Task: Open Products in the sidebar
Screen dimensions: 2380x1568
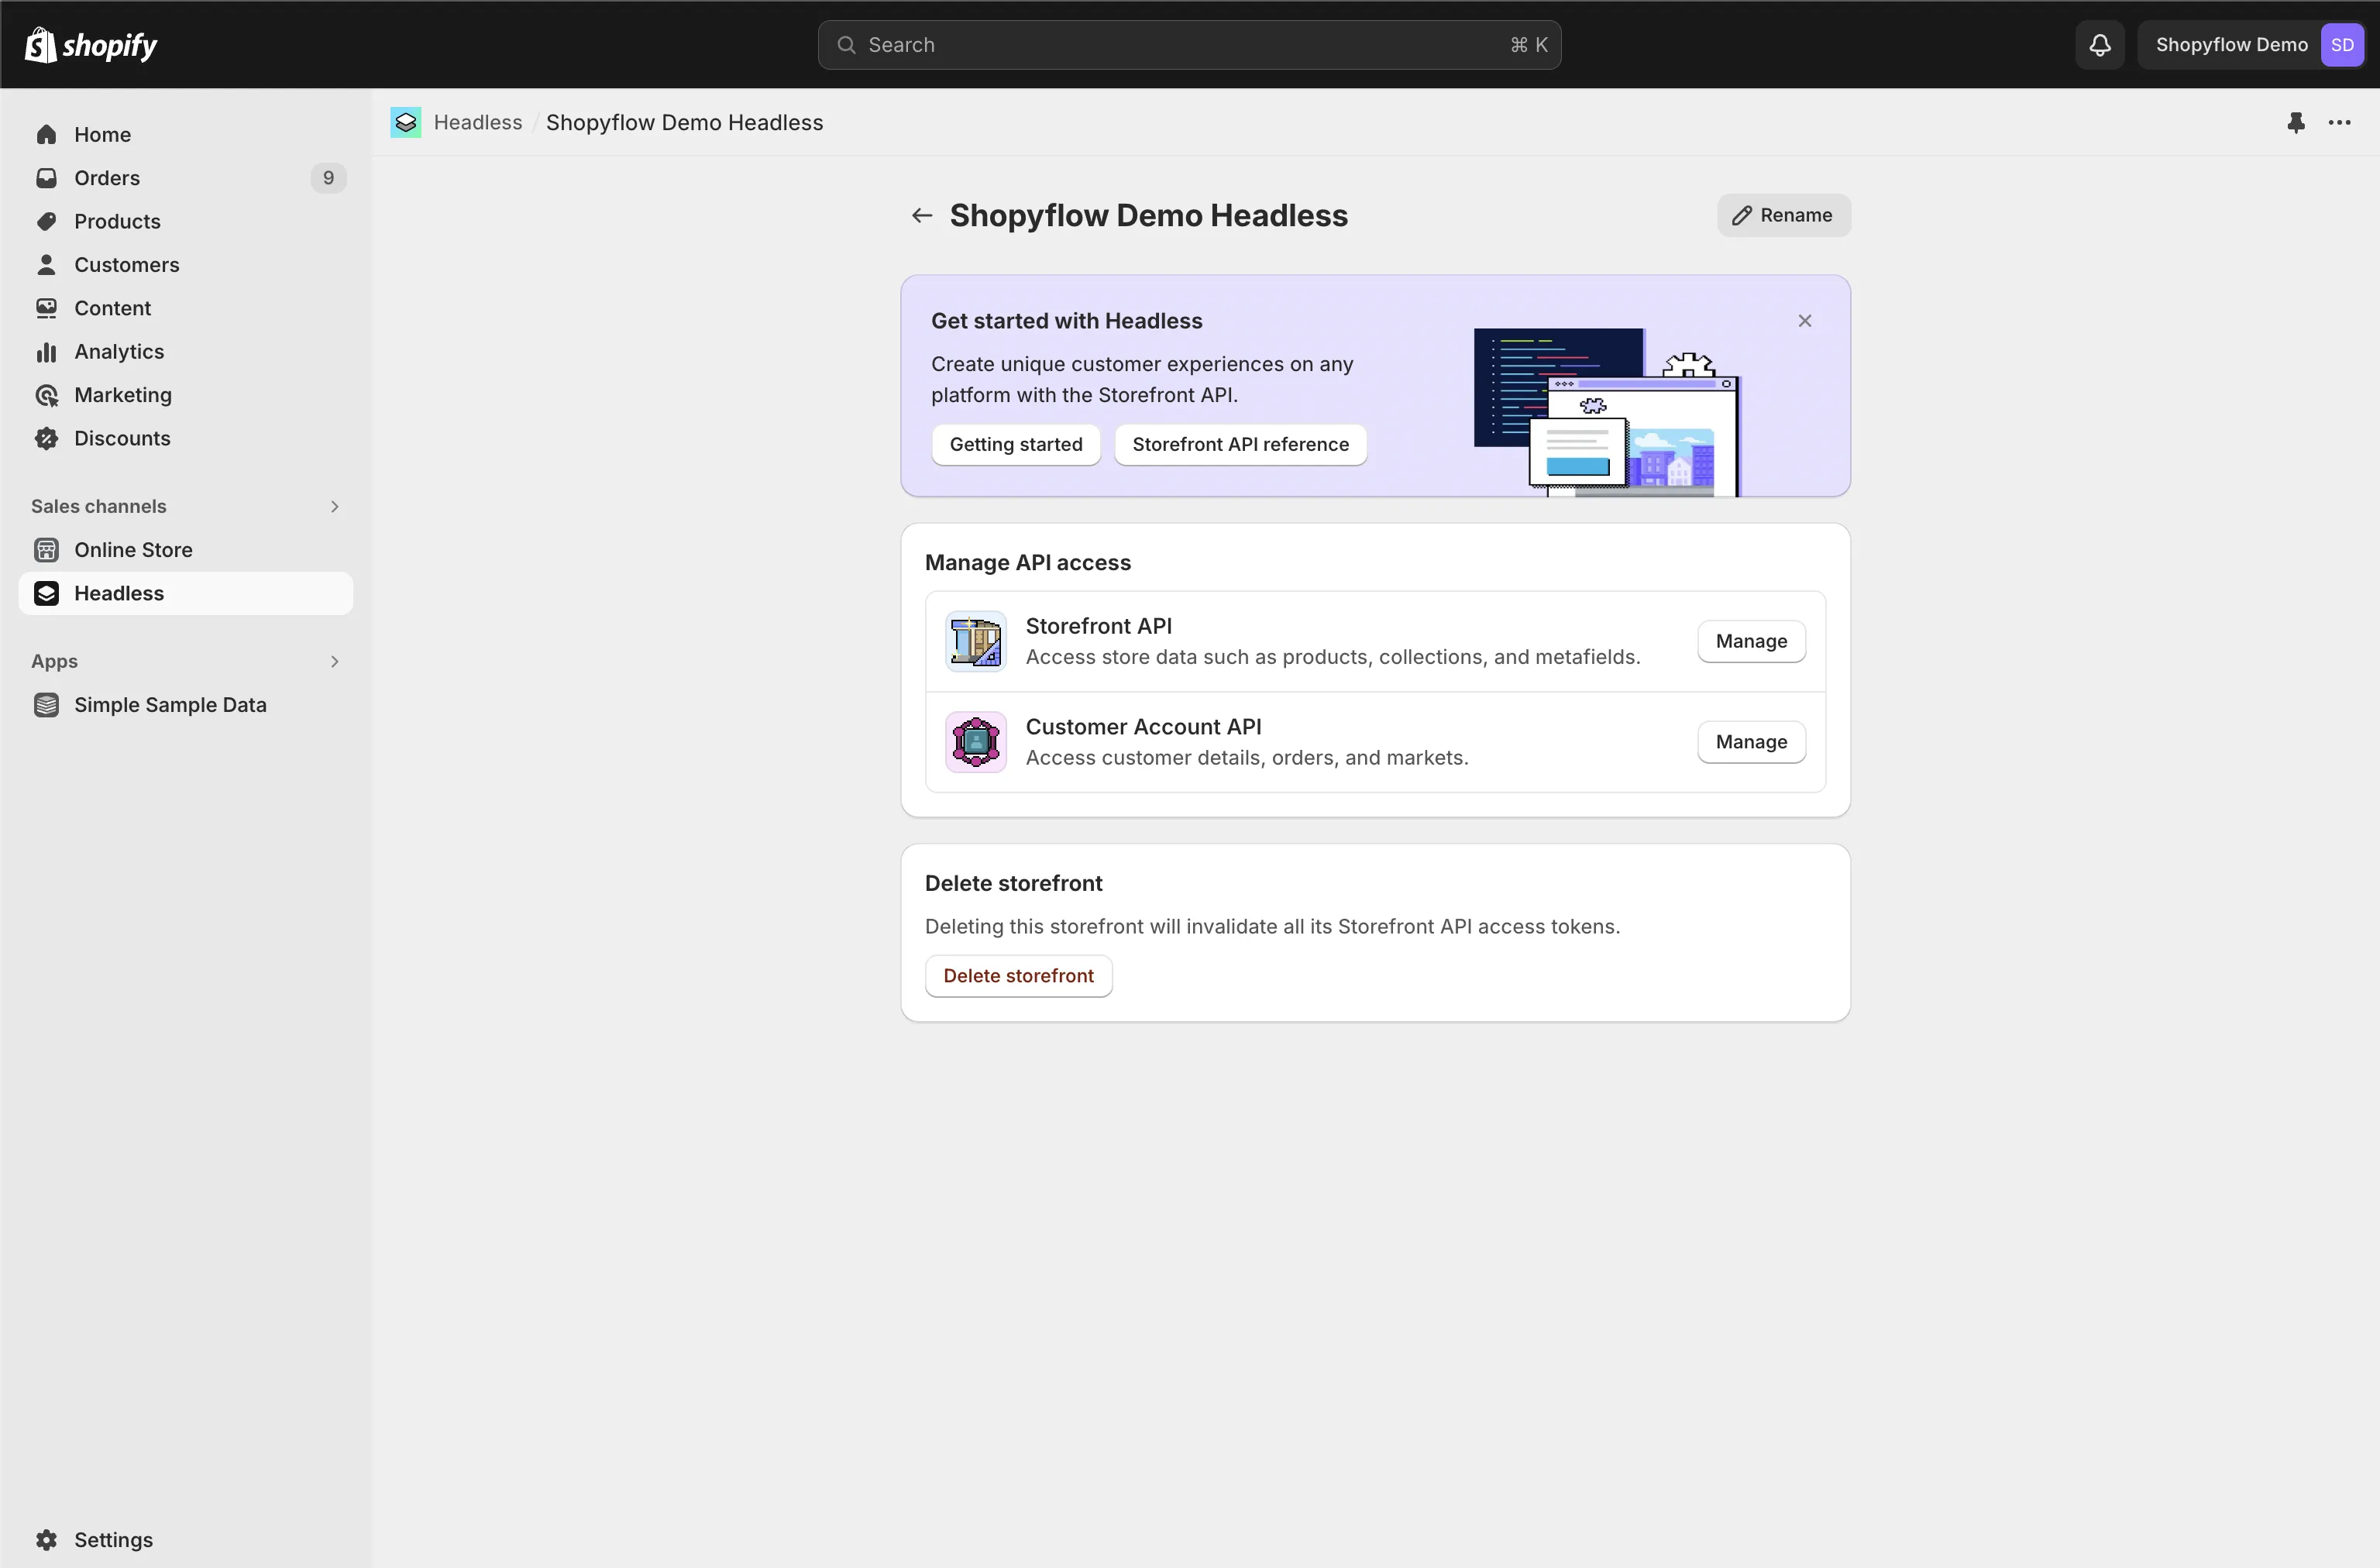Action: pyautogui.click(x=186, y=221)
